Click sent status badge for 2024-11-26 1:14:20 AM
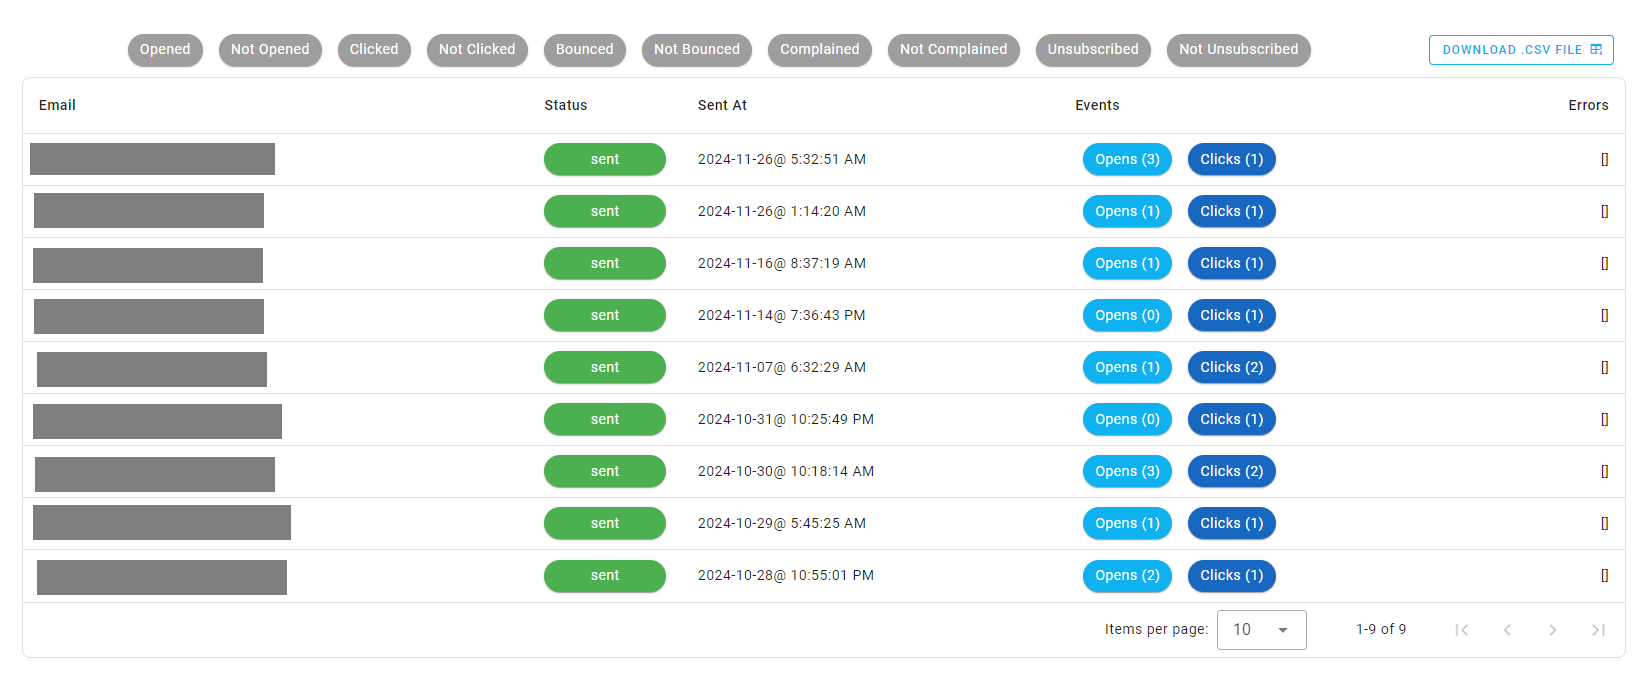The height and width of the screenshot is (673, 1644). pos(605,211)
